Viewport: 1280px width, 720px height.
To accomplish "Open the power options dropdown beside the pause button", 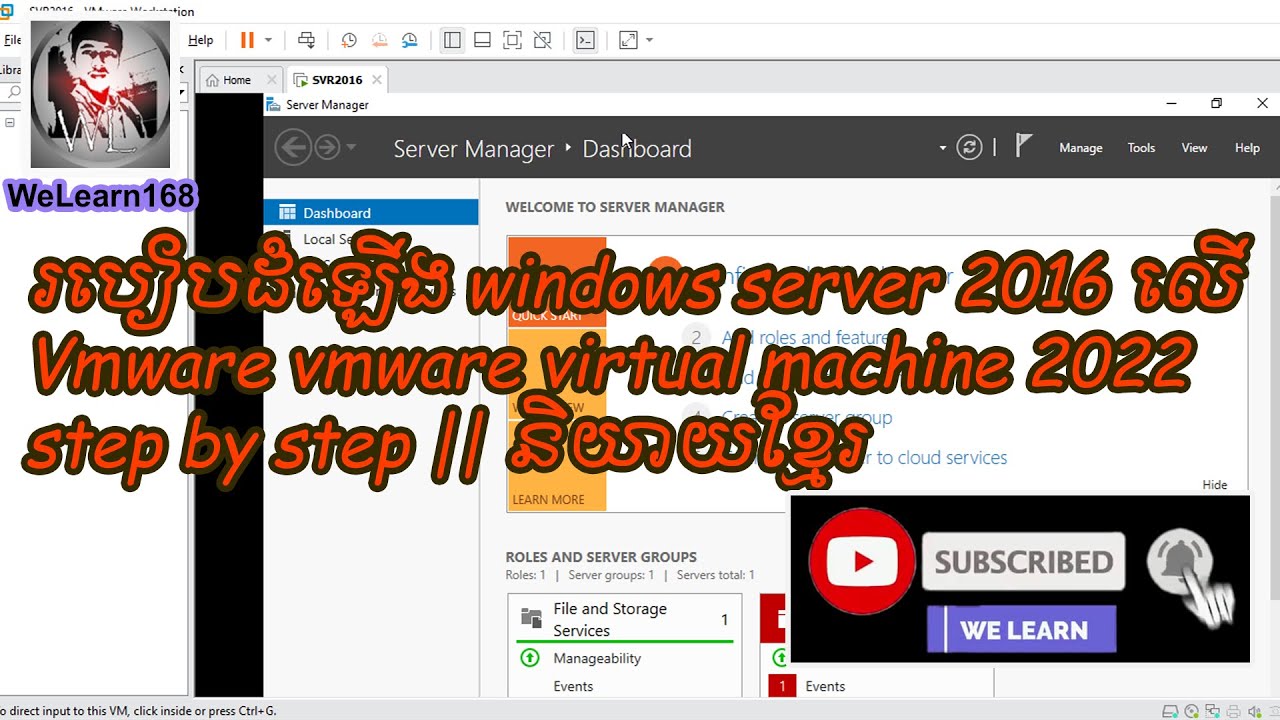I will [x=268, y=40].
